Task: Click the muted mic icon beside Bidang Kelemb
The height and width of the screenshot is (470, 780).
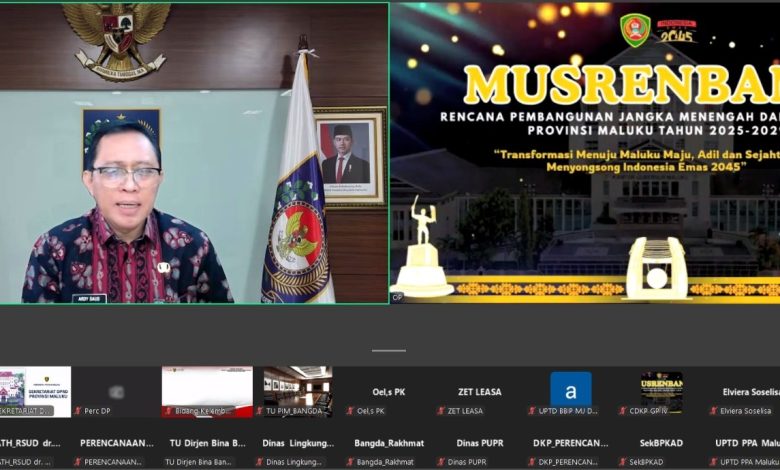Action: point(168,411)
